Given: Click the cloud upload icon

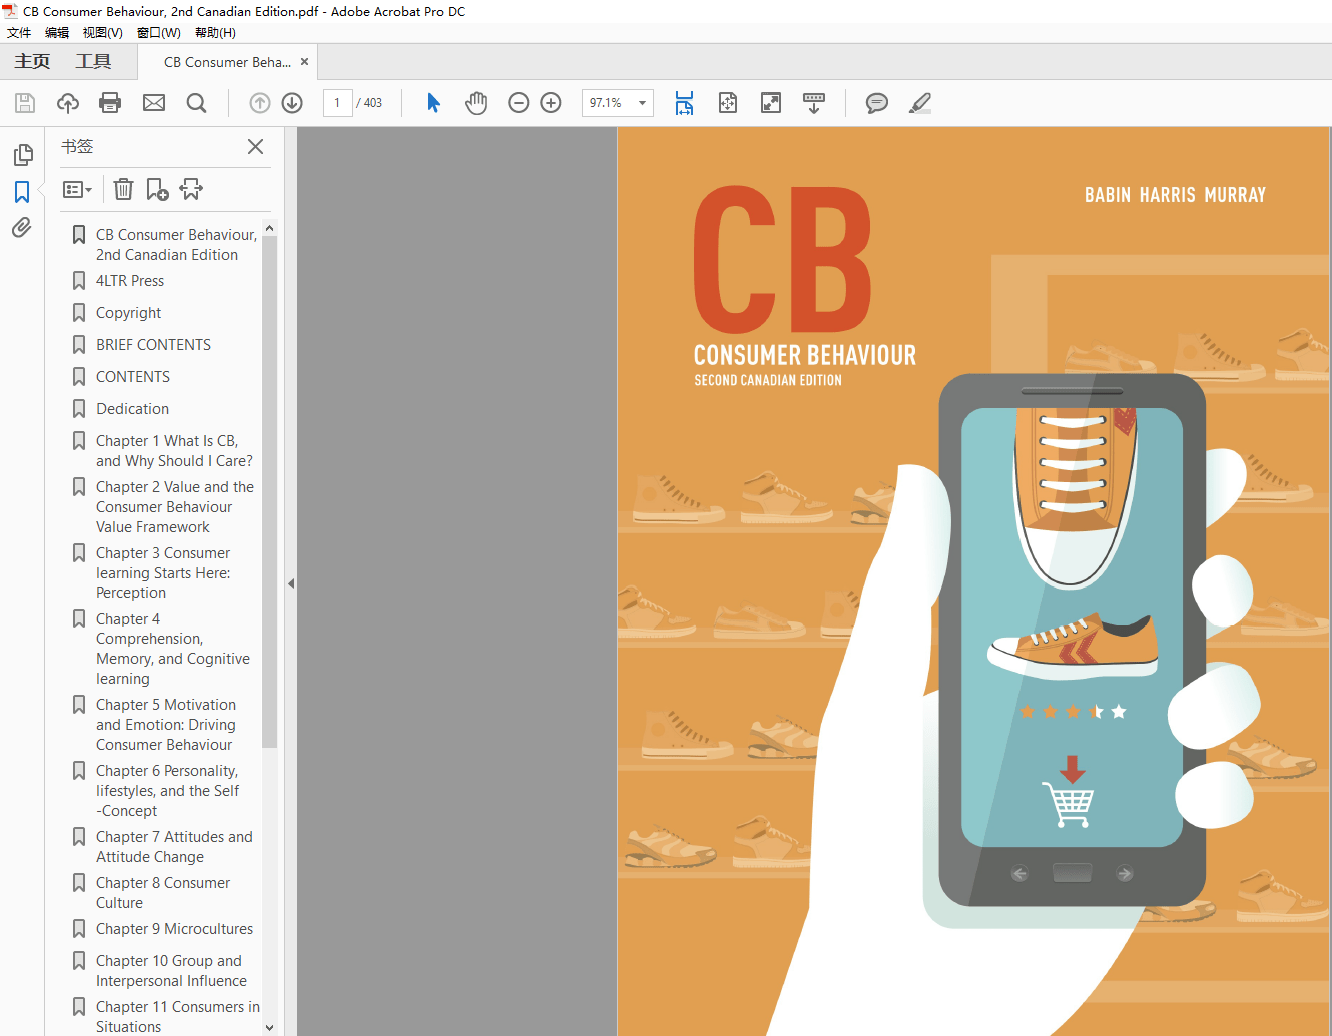Looking at the screenshot, I should pos(68,103).
